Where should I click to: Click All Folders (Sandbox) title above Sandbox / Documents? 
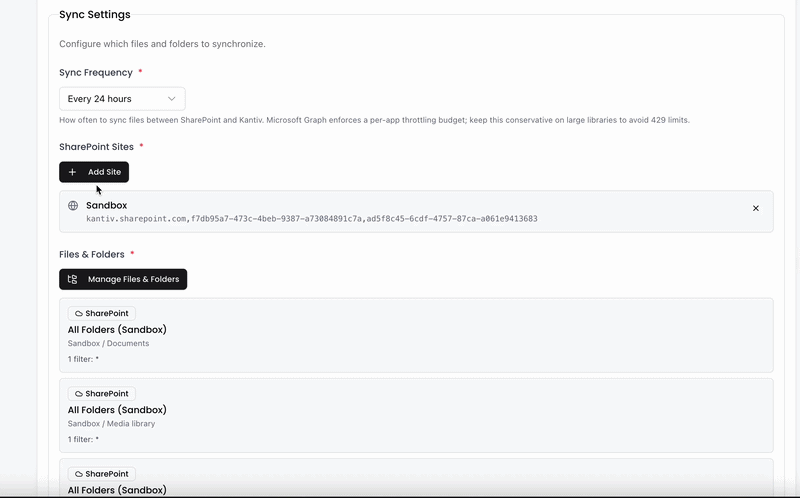(117, 330)
